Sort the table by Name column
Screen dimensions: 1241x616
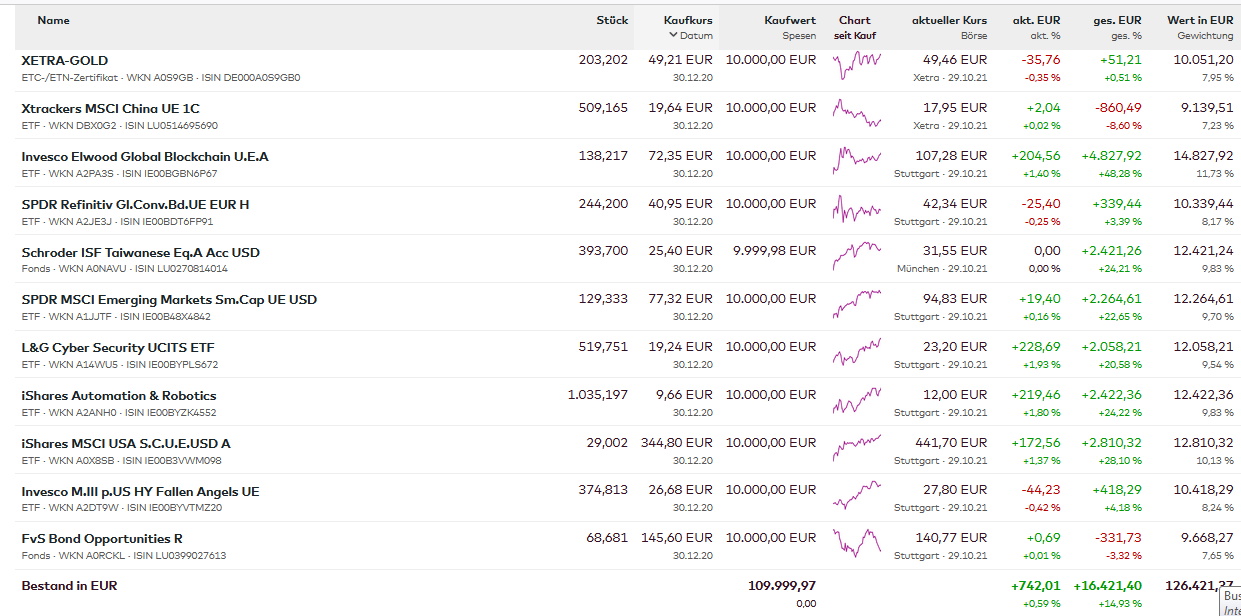coord(53,20)
